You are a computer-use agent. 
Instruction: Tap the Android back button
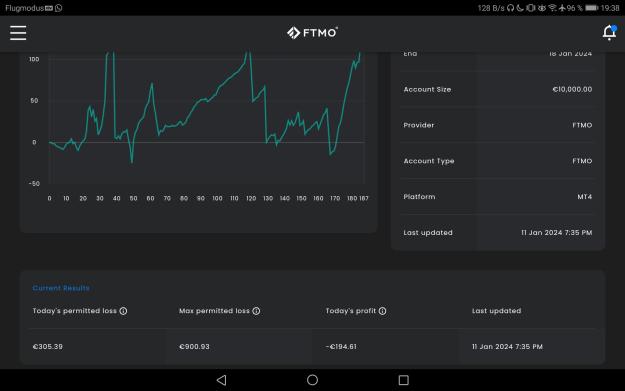[222, 380]
